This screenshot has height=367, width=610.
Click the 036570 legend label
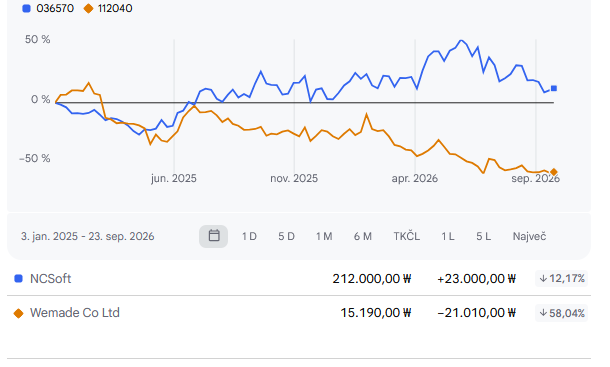point(55,9)
